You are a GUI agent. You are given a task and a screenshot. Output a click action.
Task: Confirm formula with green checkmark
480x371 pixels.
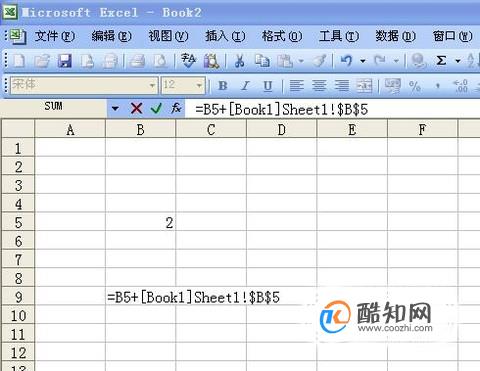[156, 108]
